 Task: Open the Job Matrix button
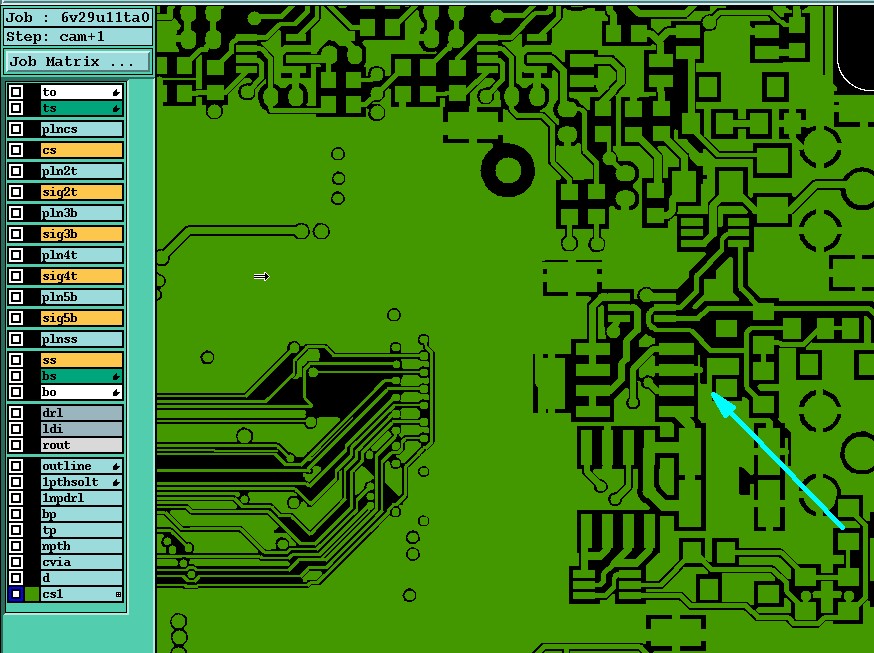click(77, 61)
